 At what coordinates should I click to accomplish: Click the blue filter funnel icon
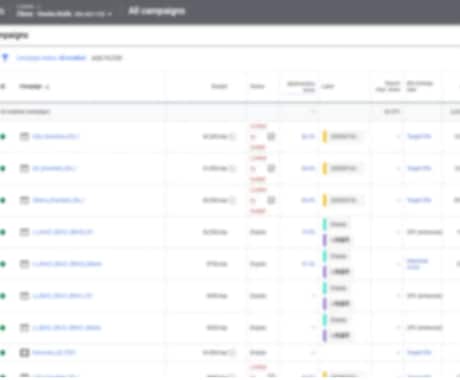[5, 58]
